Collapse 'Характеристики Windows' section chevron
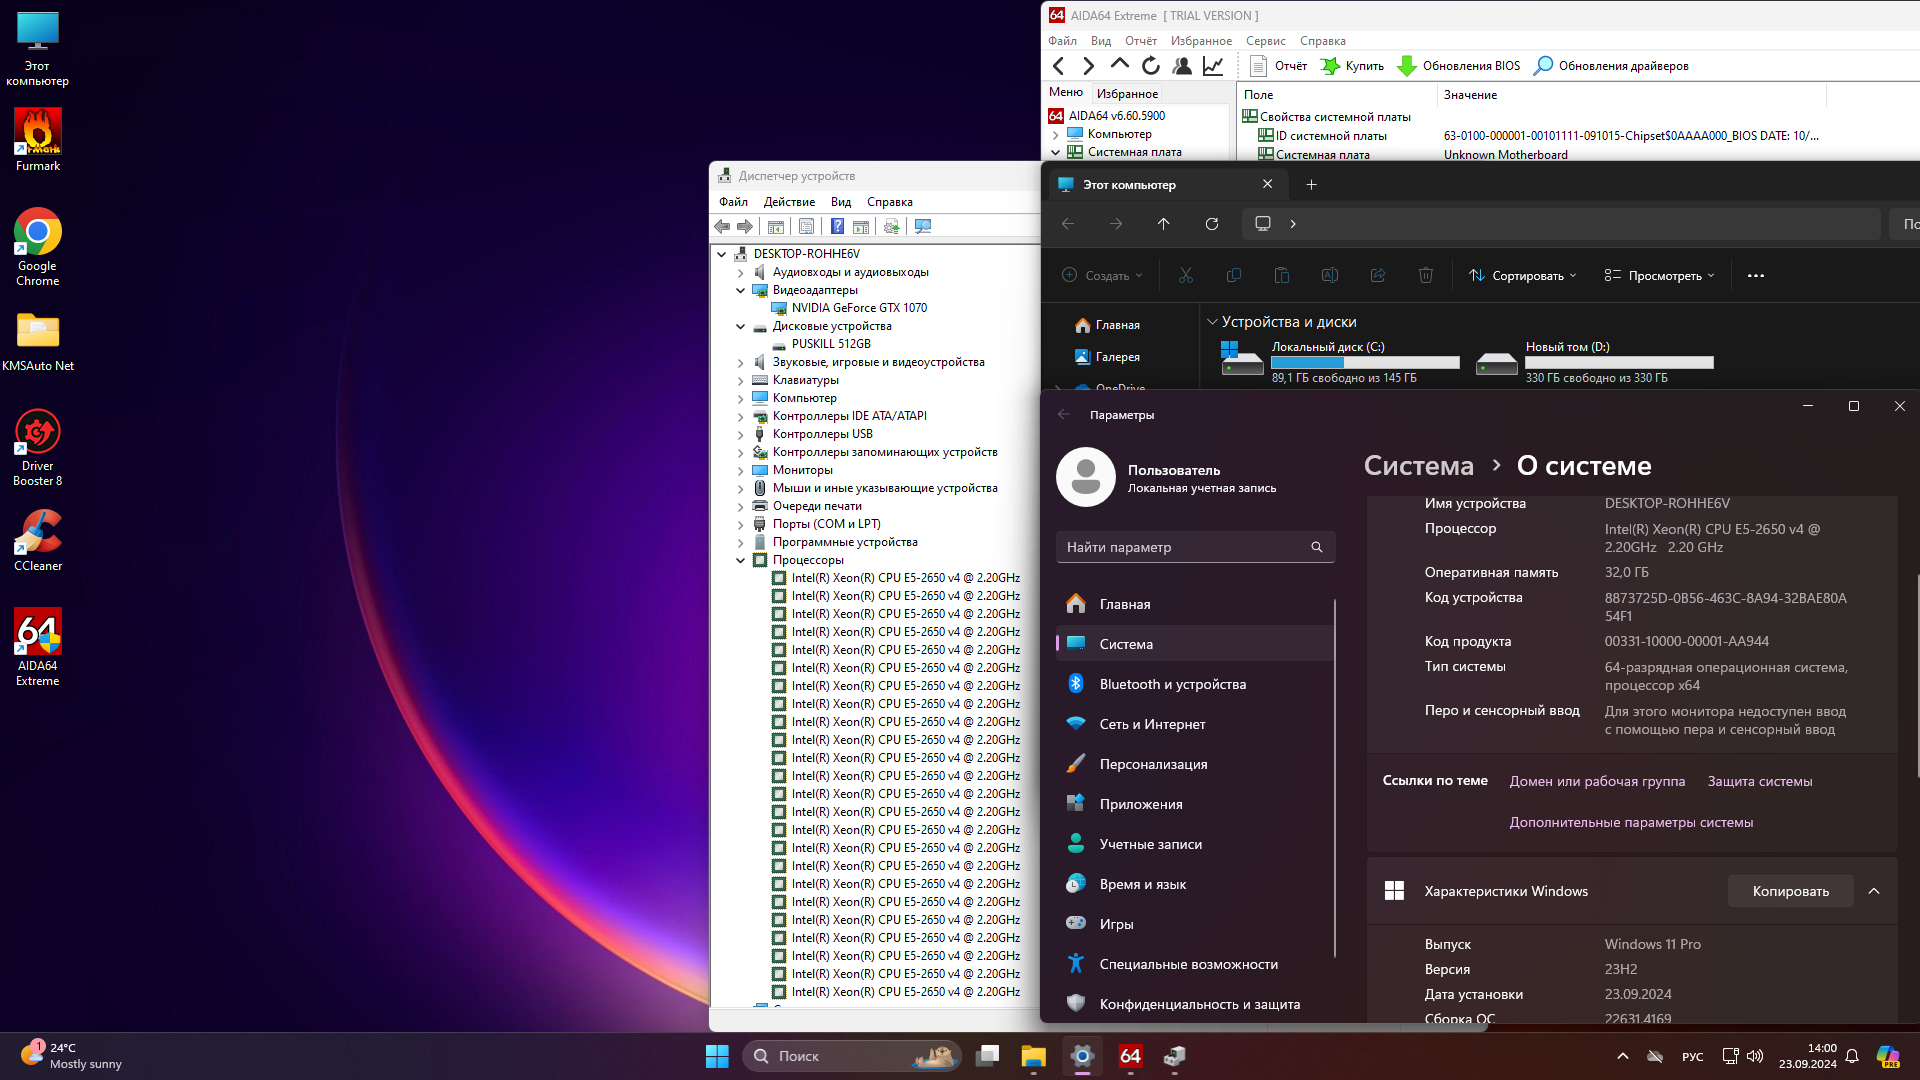1920x1080 pixels. 1874,891
